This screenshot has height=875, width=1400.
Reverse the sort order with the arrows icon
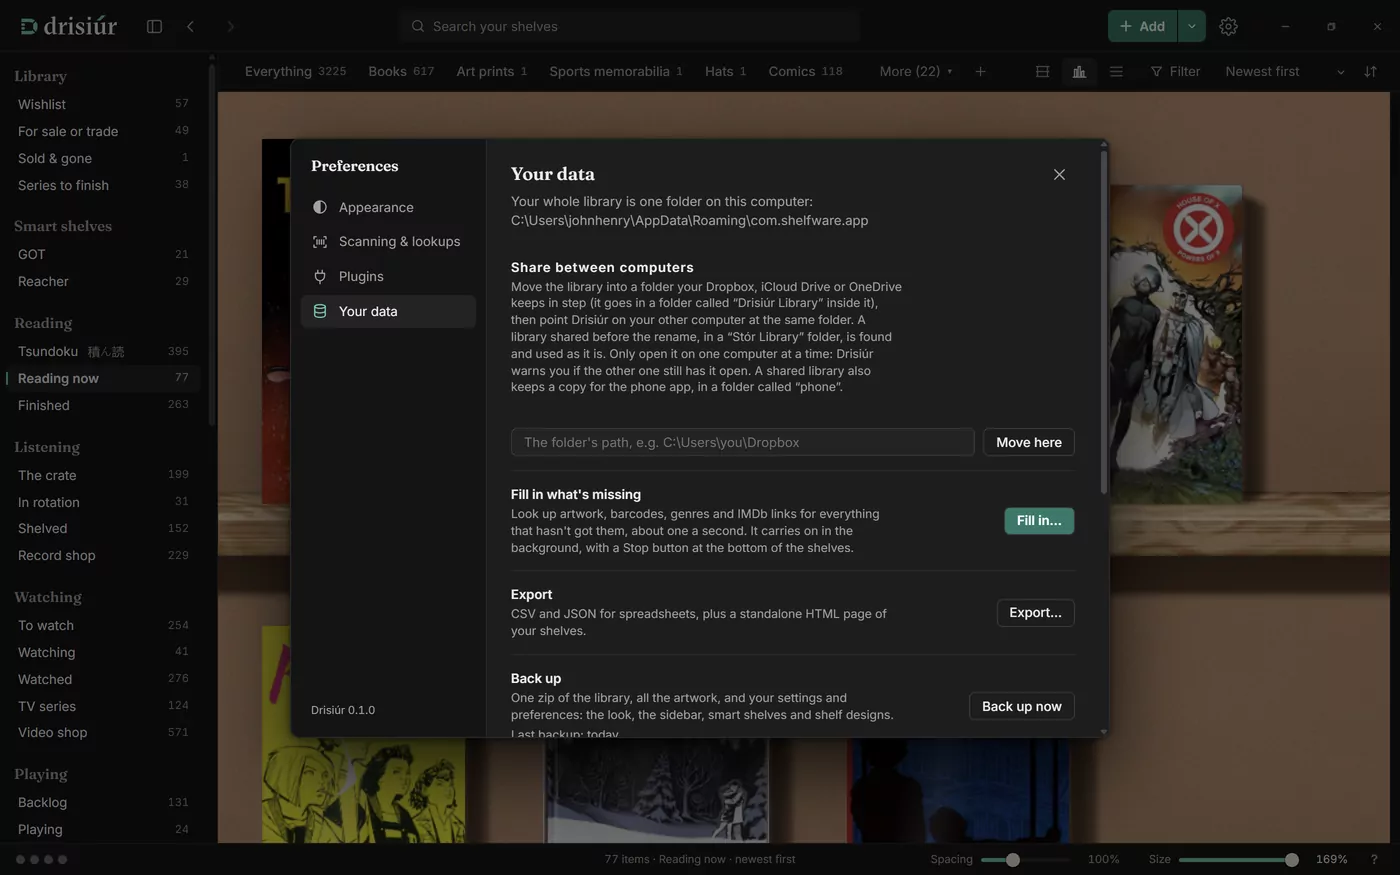tap(1370, 71)
